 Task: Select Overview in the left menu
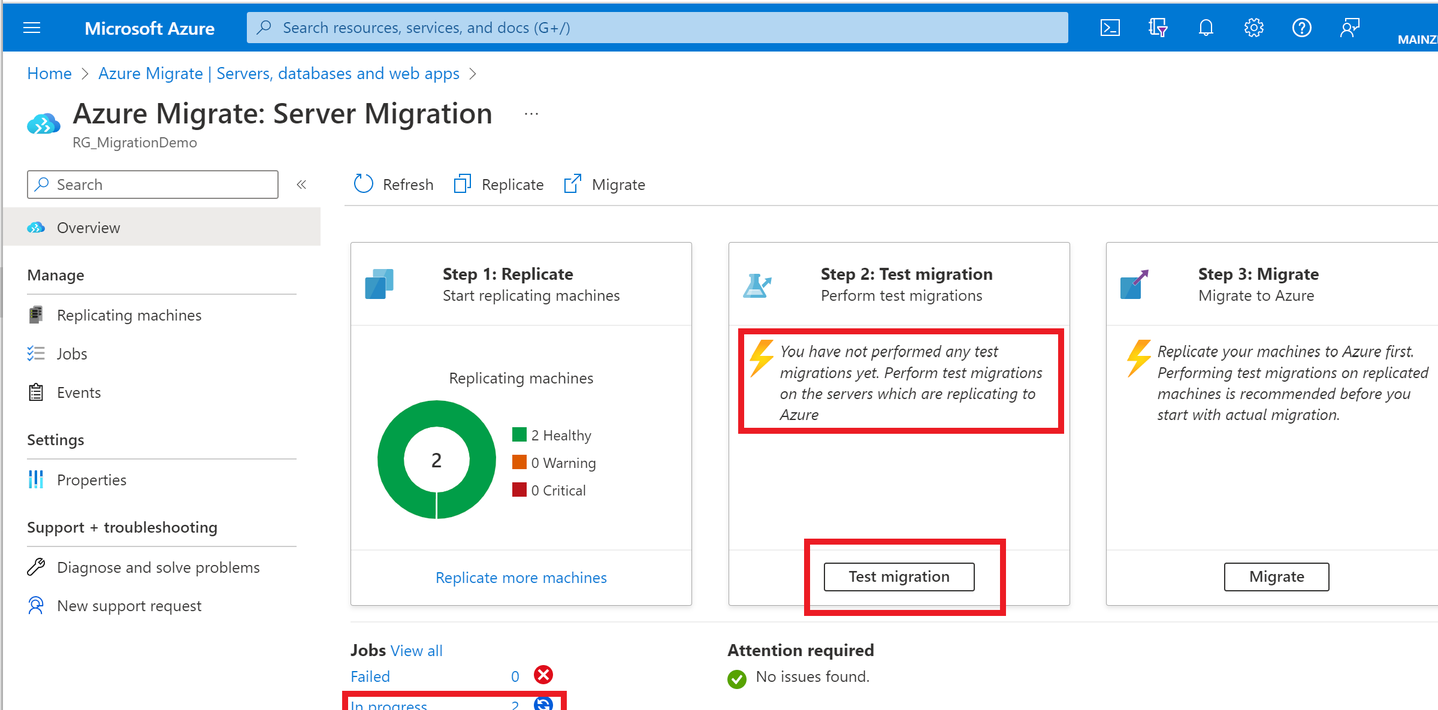[160, 227]
